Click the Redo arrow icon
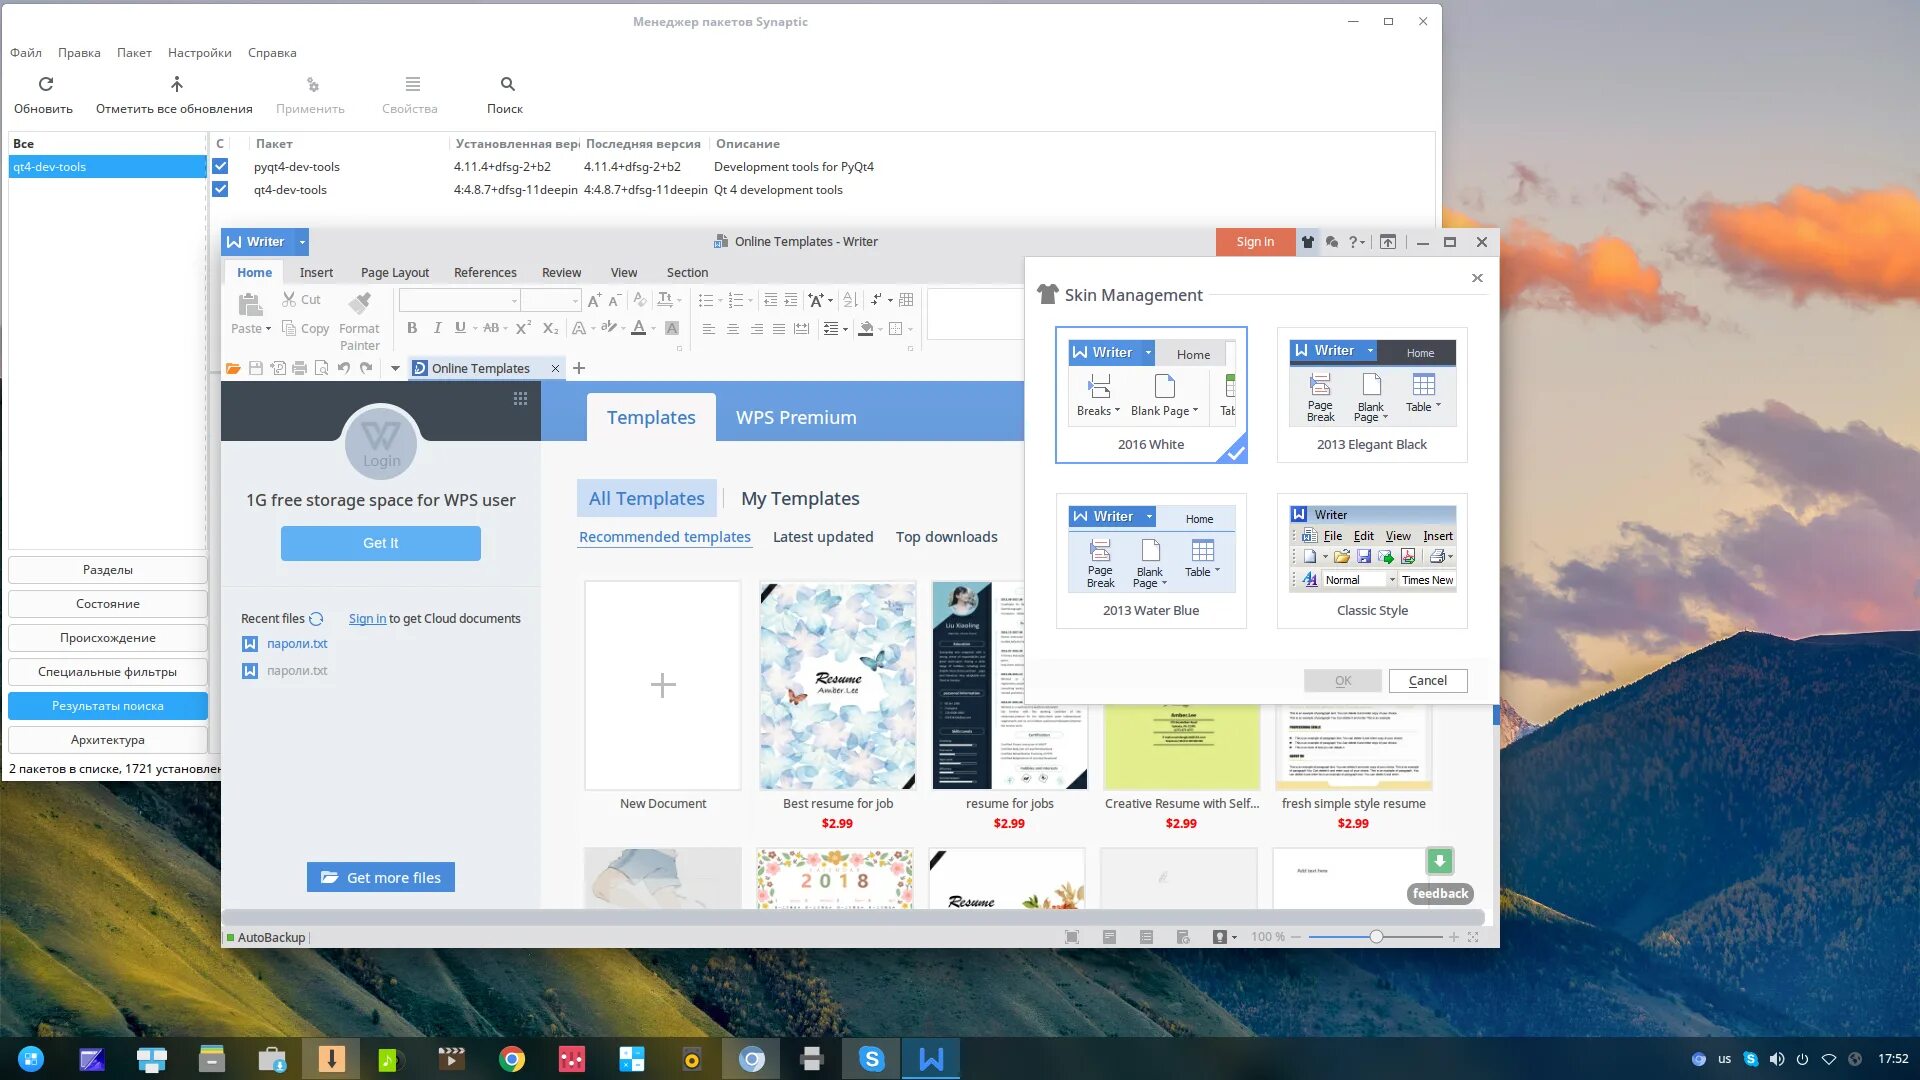 pyautogui.click(x=366, y=368)
